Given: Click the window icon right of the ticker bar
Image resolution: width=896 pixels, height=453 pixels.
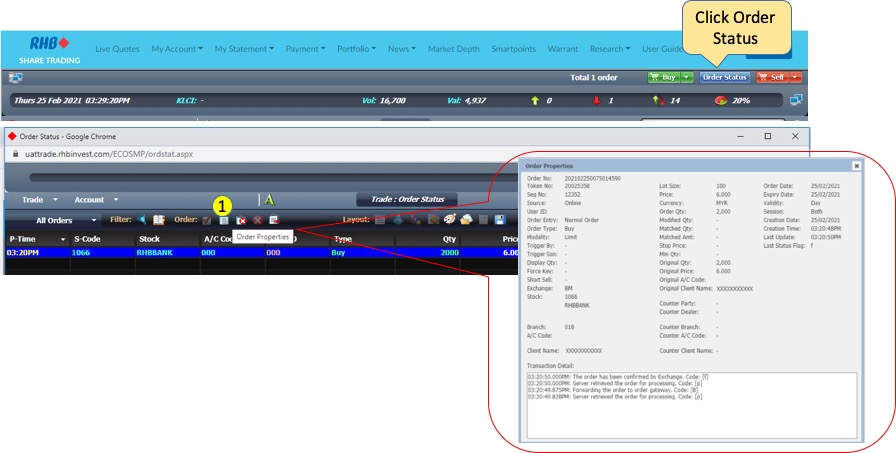Looking at the screenshot, I should 796,100.
